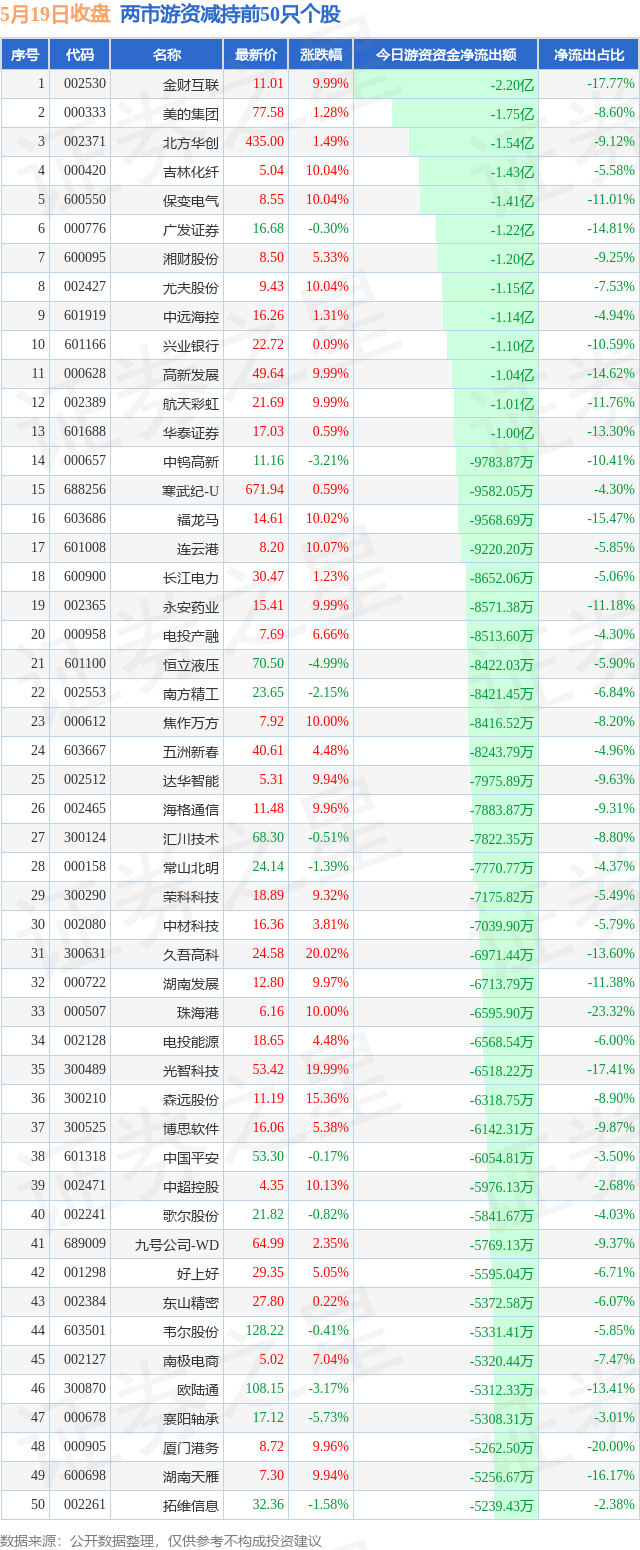The width and height of the screenshot is (640, 1550).
Task: Select stock name 中远海控
Action: [x=192, y=316]
